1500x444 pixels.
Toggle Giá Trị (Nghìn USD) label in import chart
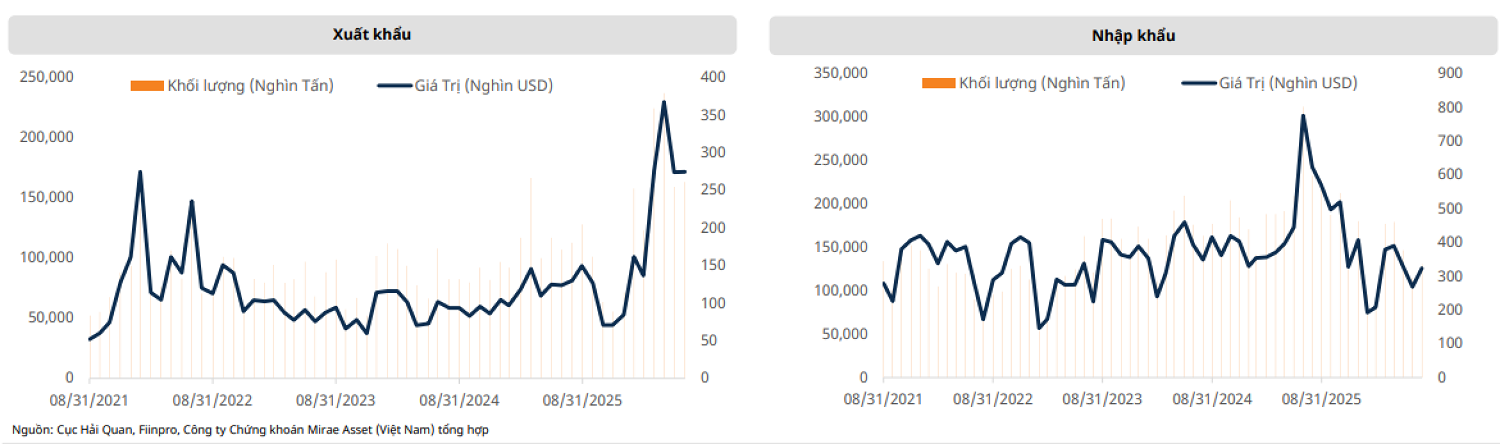tap(1288, 83)
